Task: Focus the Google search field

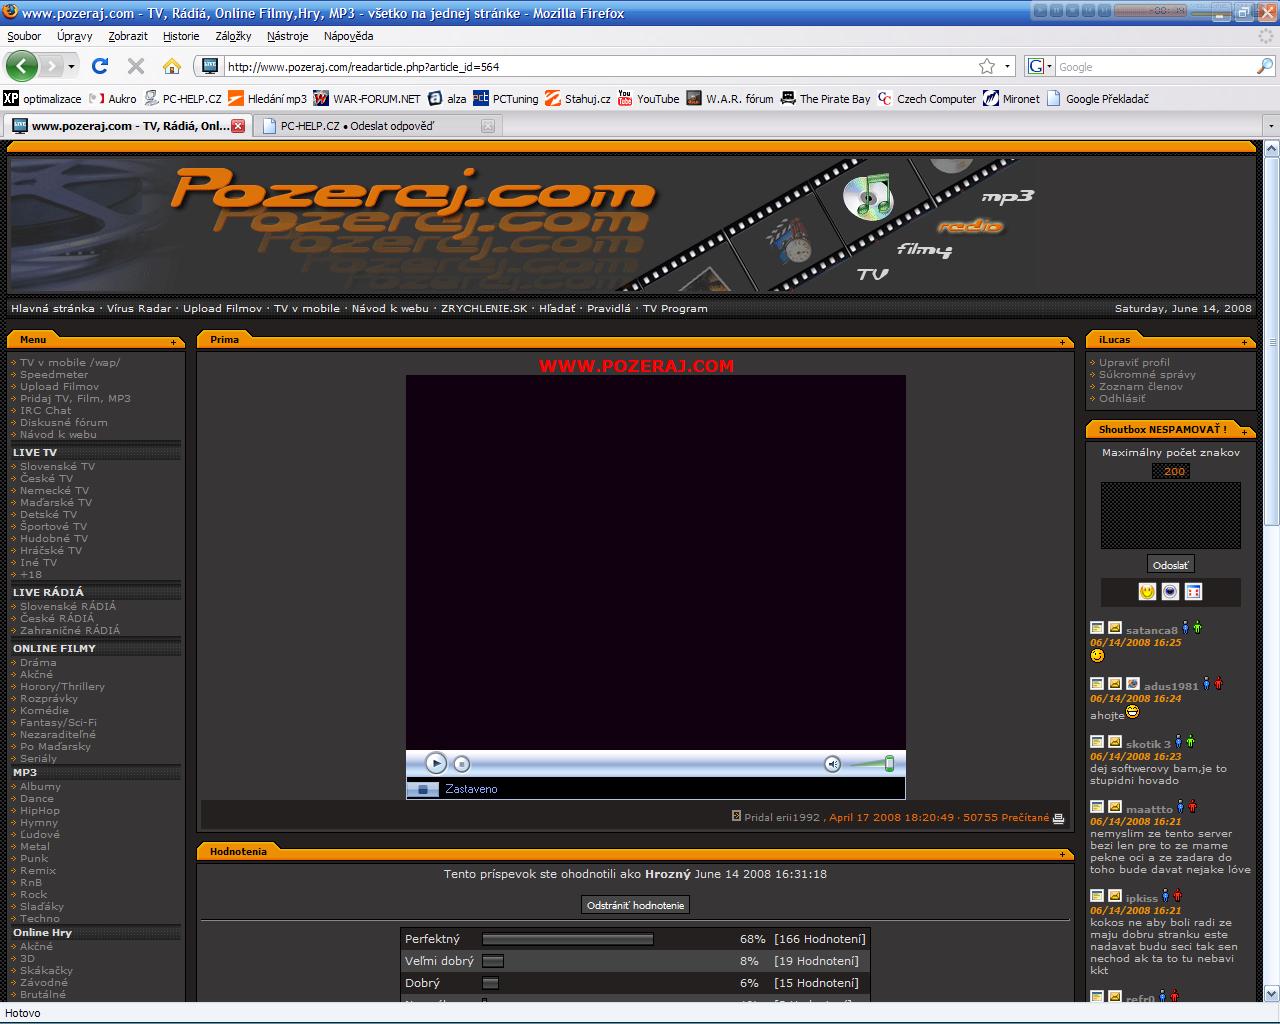Action: (1155, 66)
